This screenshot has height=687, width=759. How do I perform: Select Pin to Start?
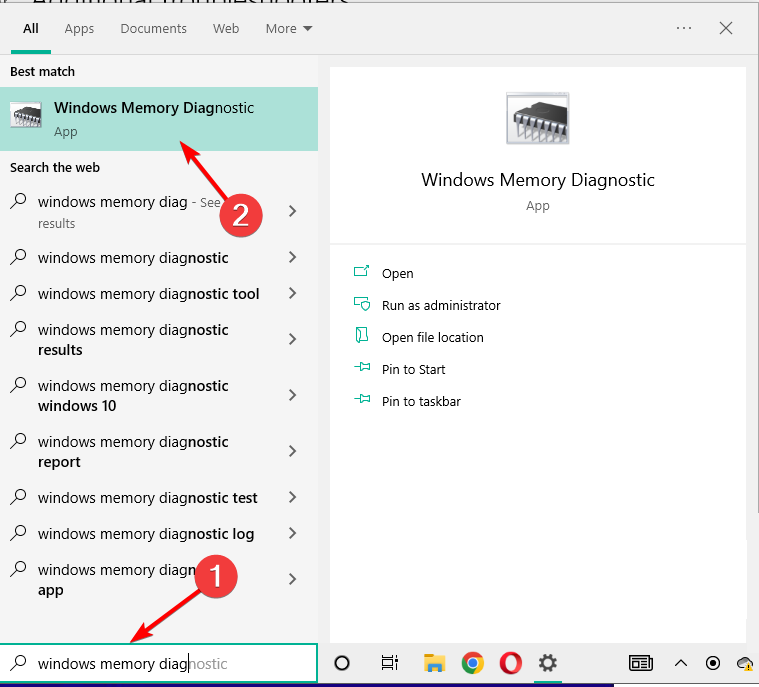pos(413,369)
